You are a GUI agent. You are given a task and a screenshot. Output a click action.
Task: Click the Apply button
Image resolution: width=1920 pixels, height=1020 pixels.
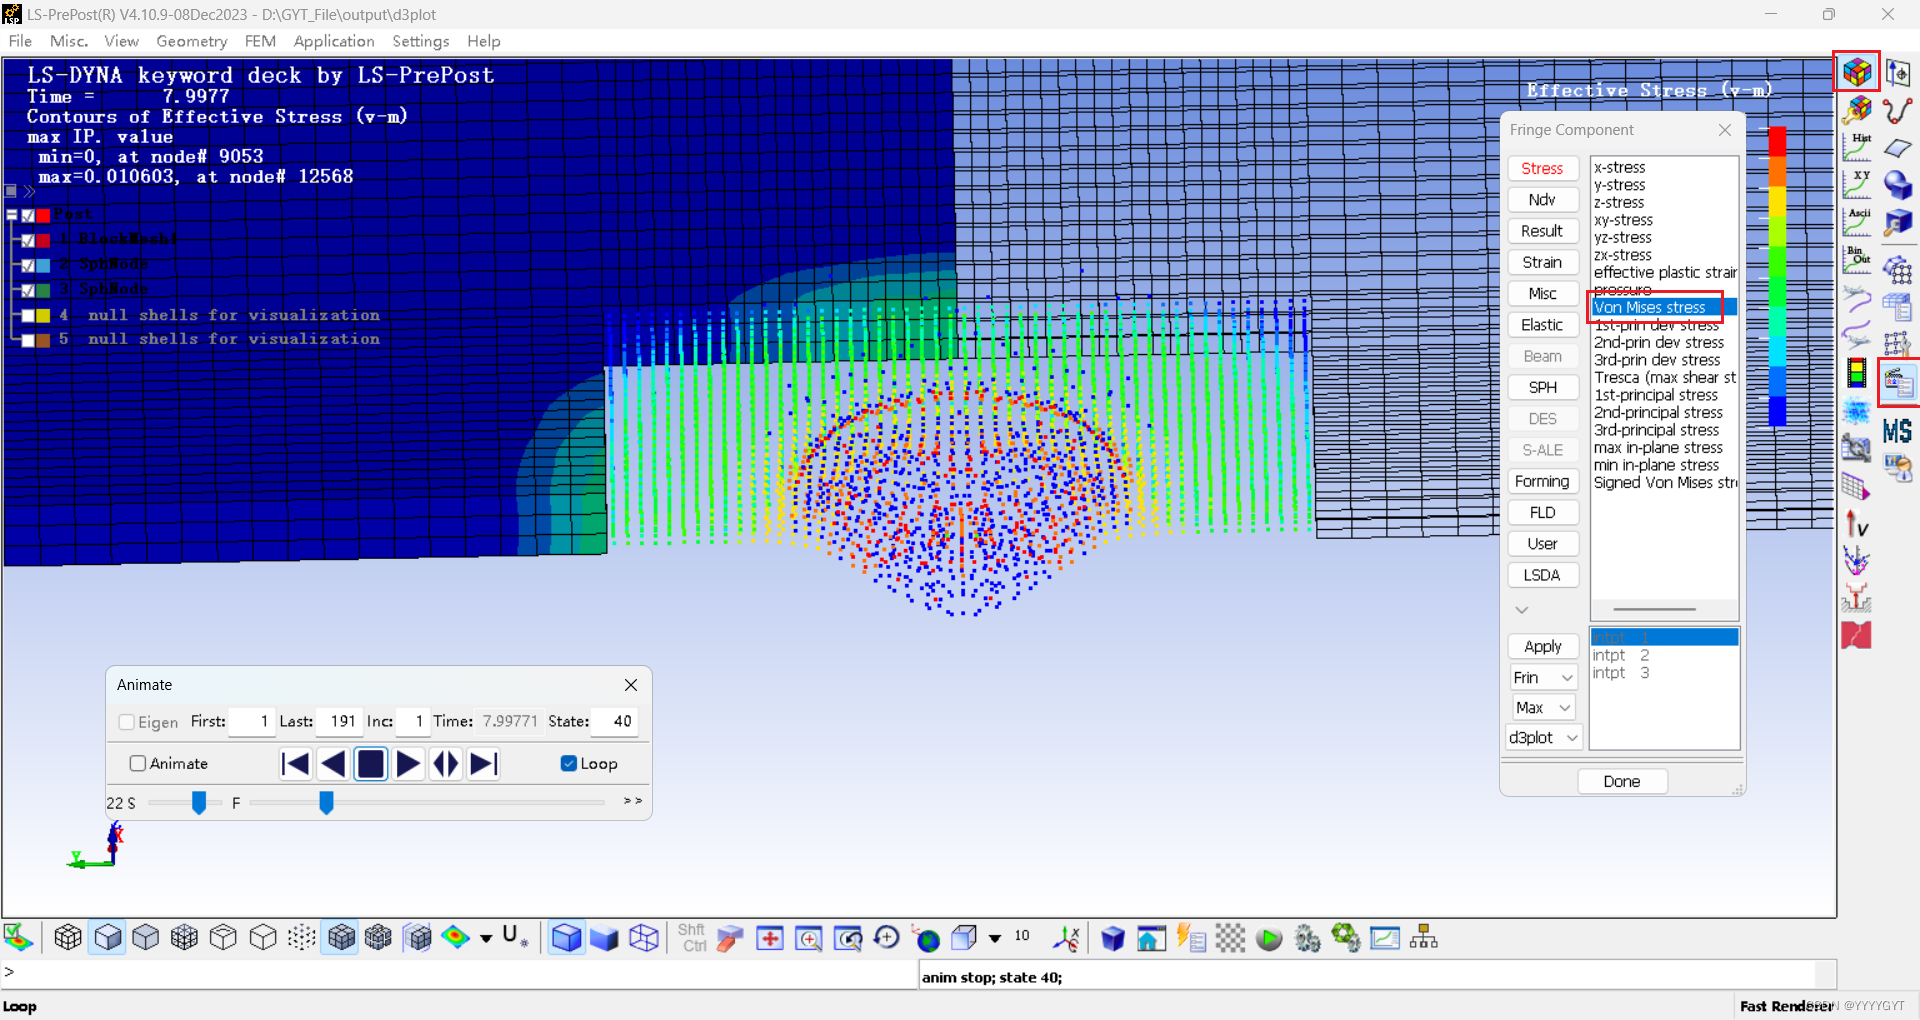coord(1543,646)
